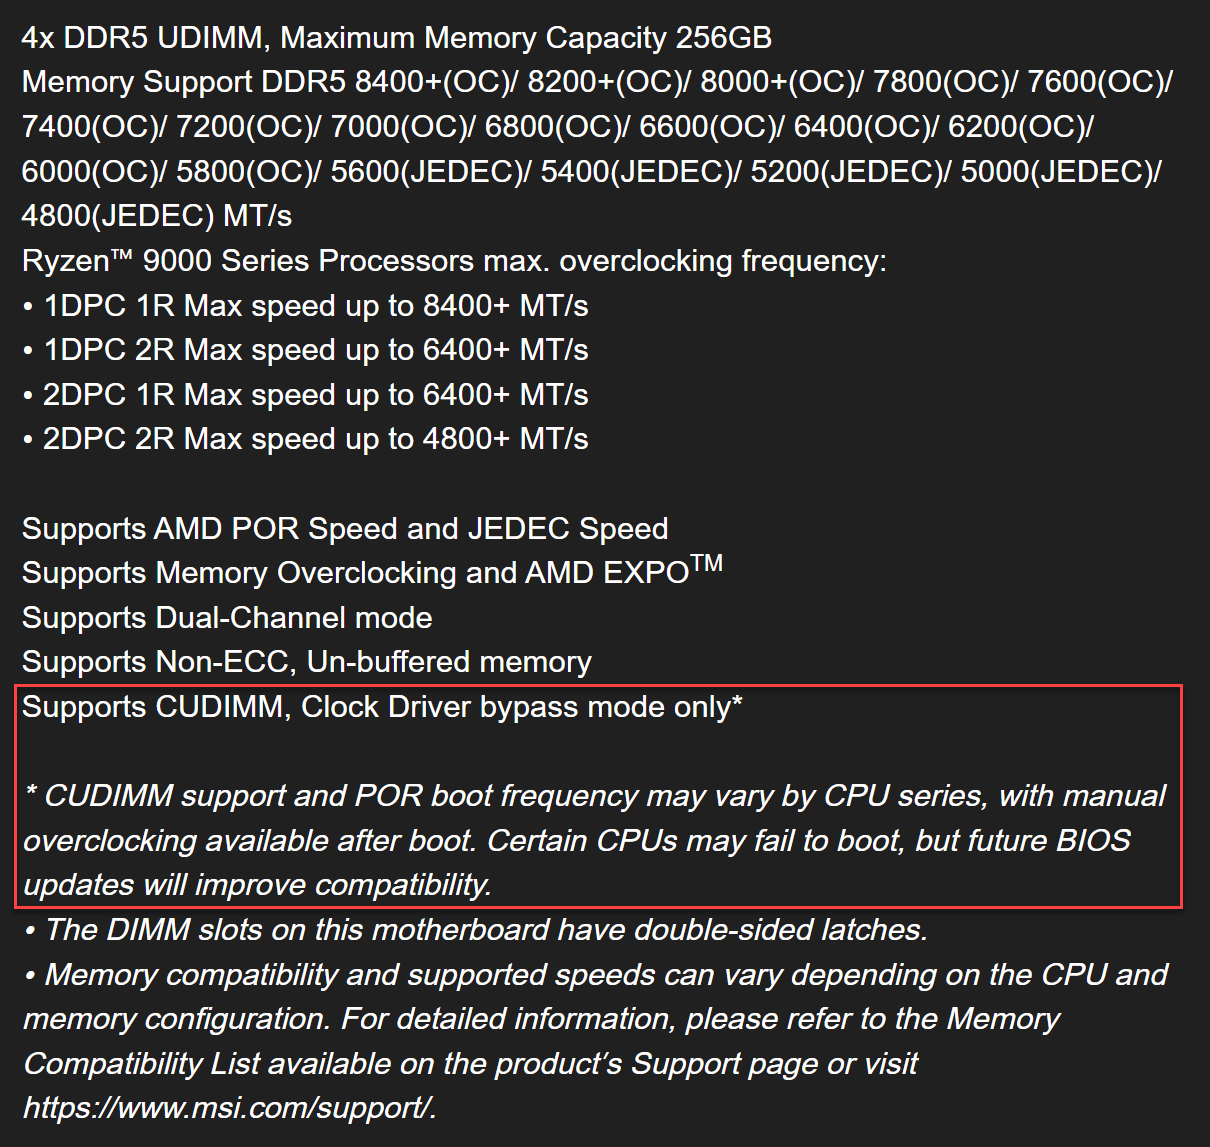
Task: Click the "4x DDR5 UDIMM" capacity line
Action: (x=396, y=38)
